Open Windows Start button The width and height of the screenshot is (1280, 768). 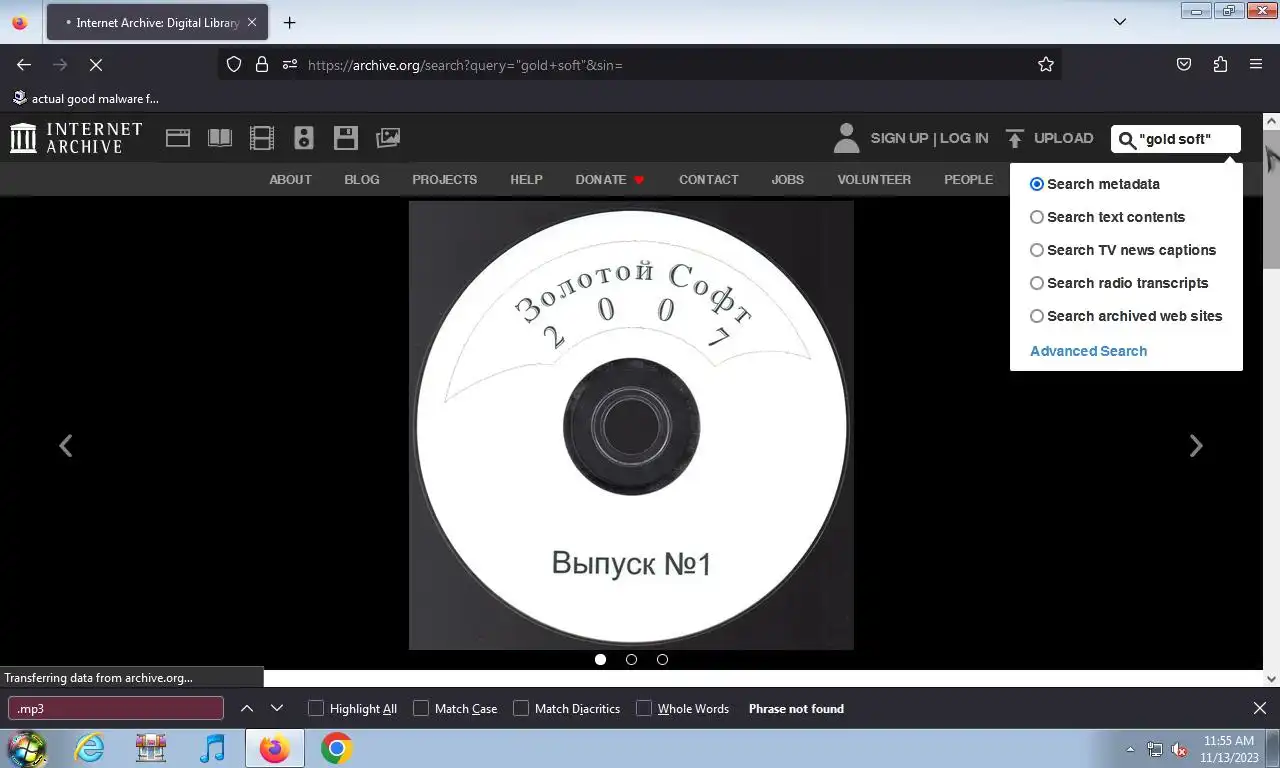tap(27, 748)
